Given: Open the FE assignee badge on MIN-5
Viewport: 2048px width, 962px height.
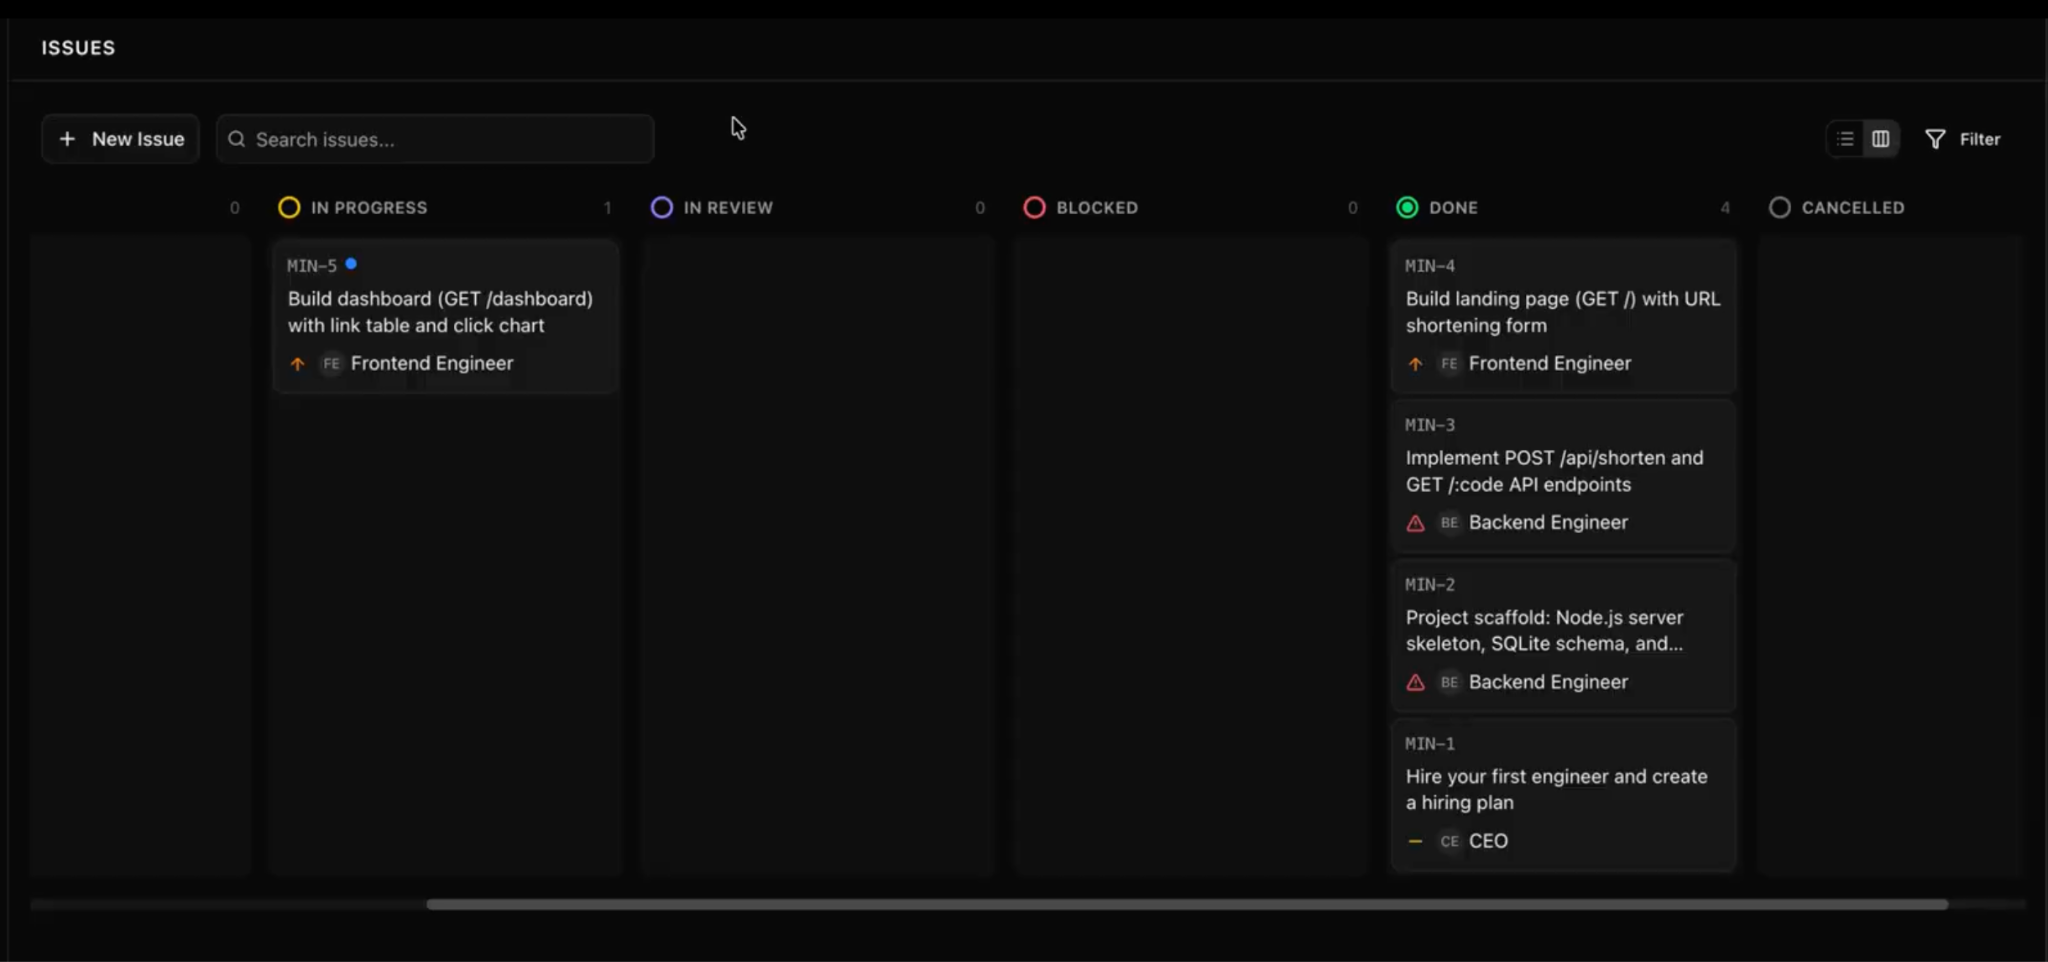Looking at the screenshot, I should (x=330, y=364).
